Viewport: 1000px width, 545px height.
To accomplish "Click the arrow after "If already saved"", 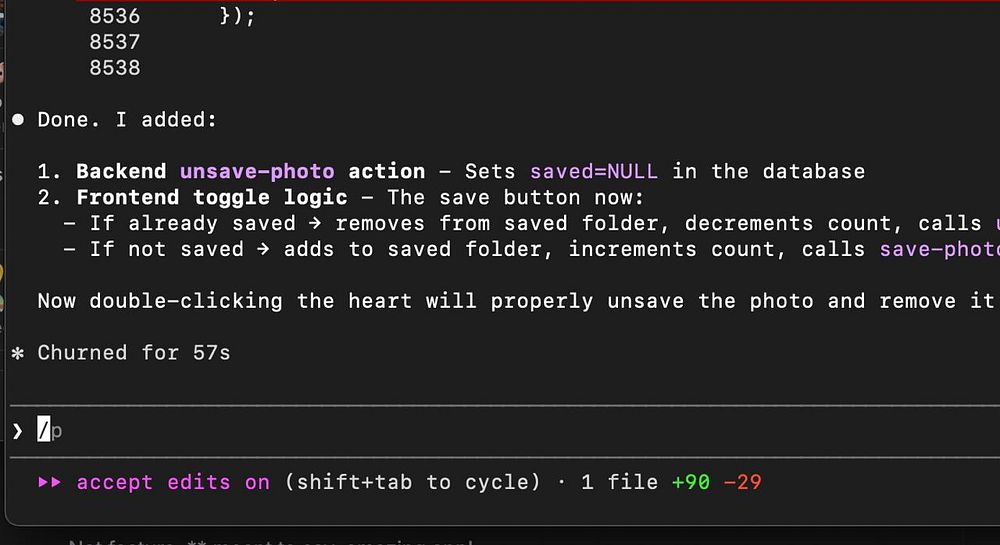I will pyautogui.click(x=315, y=223).
